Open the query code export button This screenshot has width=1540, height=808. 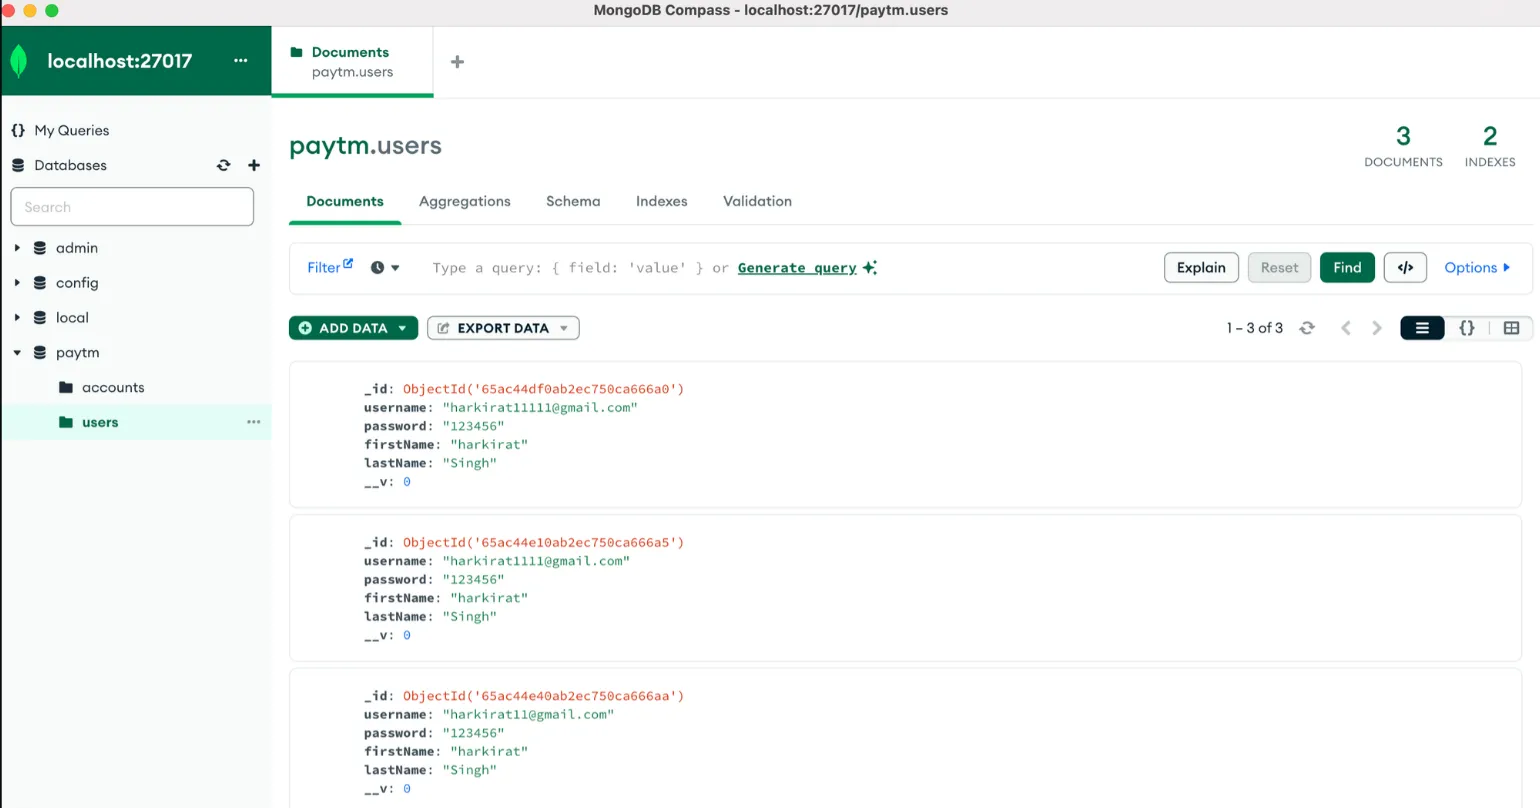[1404, 268]
